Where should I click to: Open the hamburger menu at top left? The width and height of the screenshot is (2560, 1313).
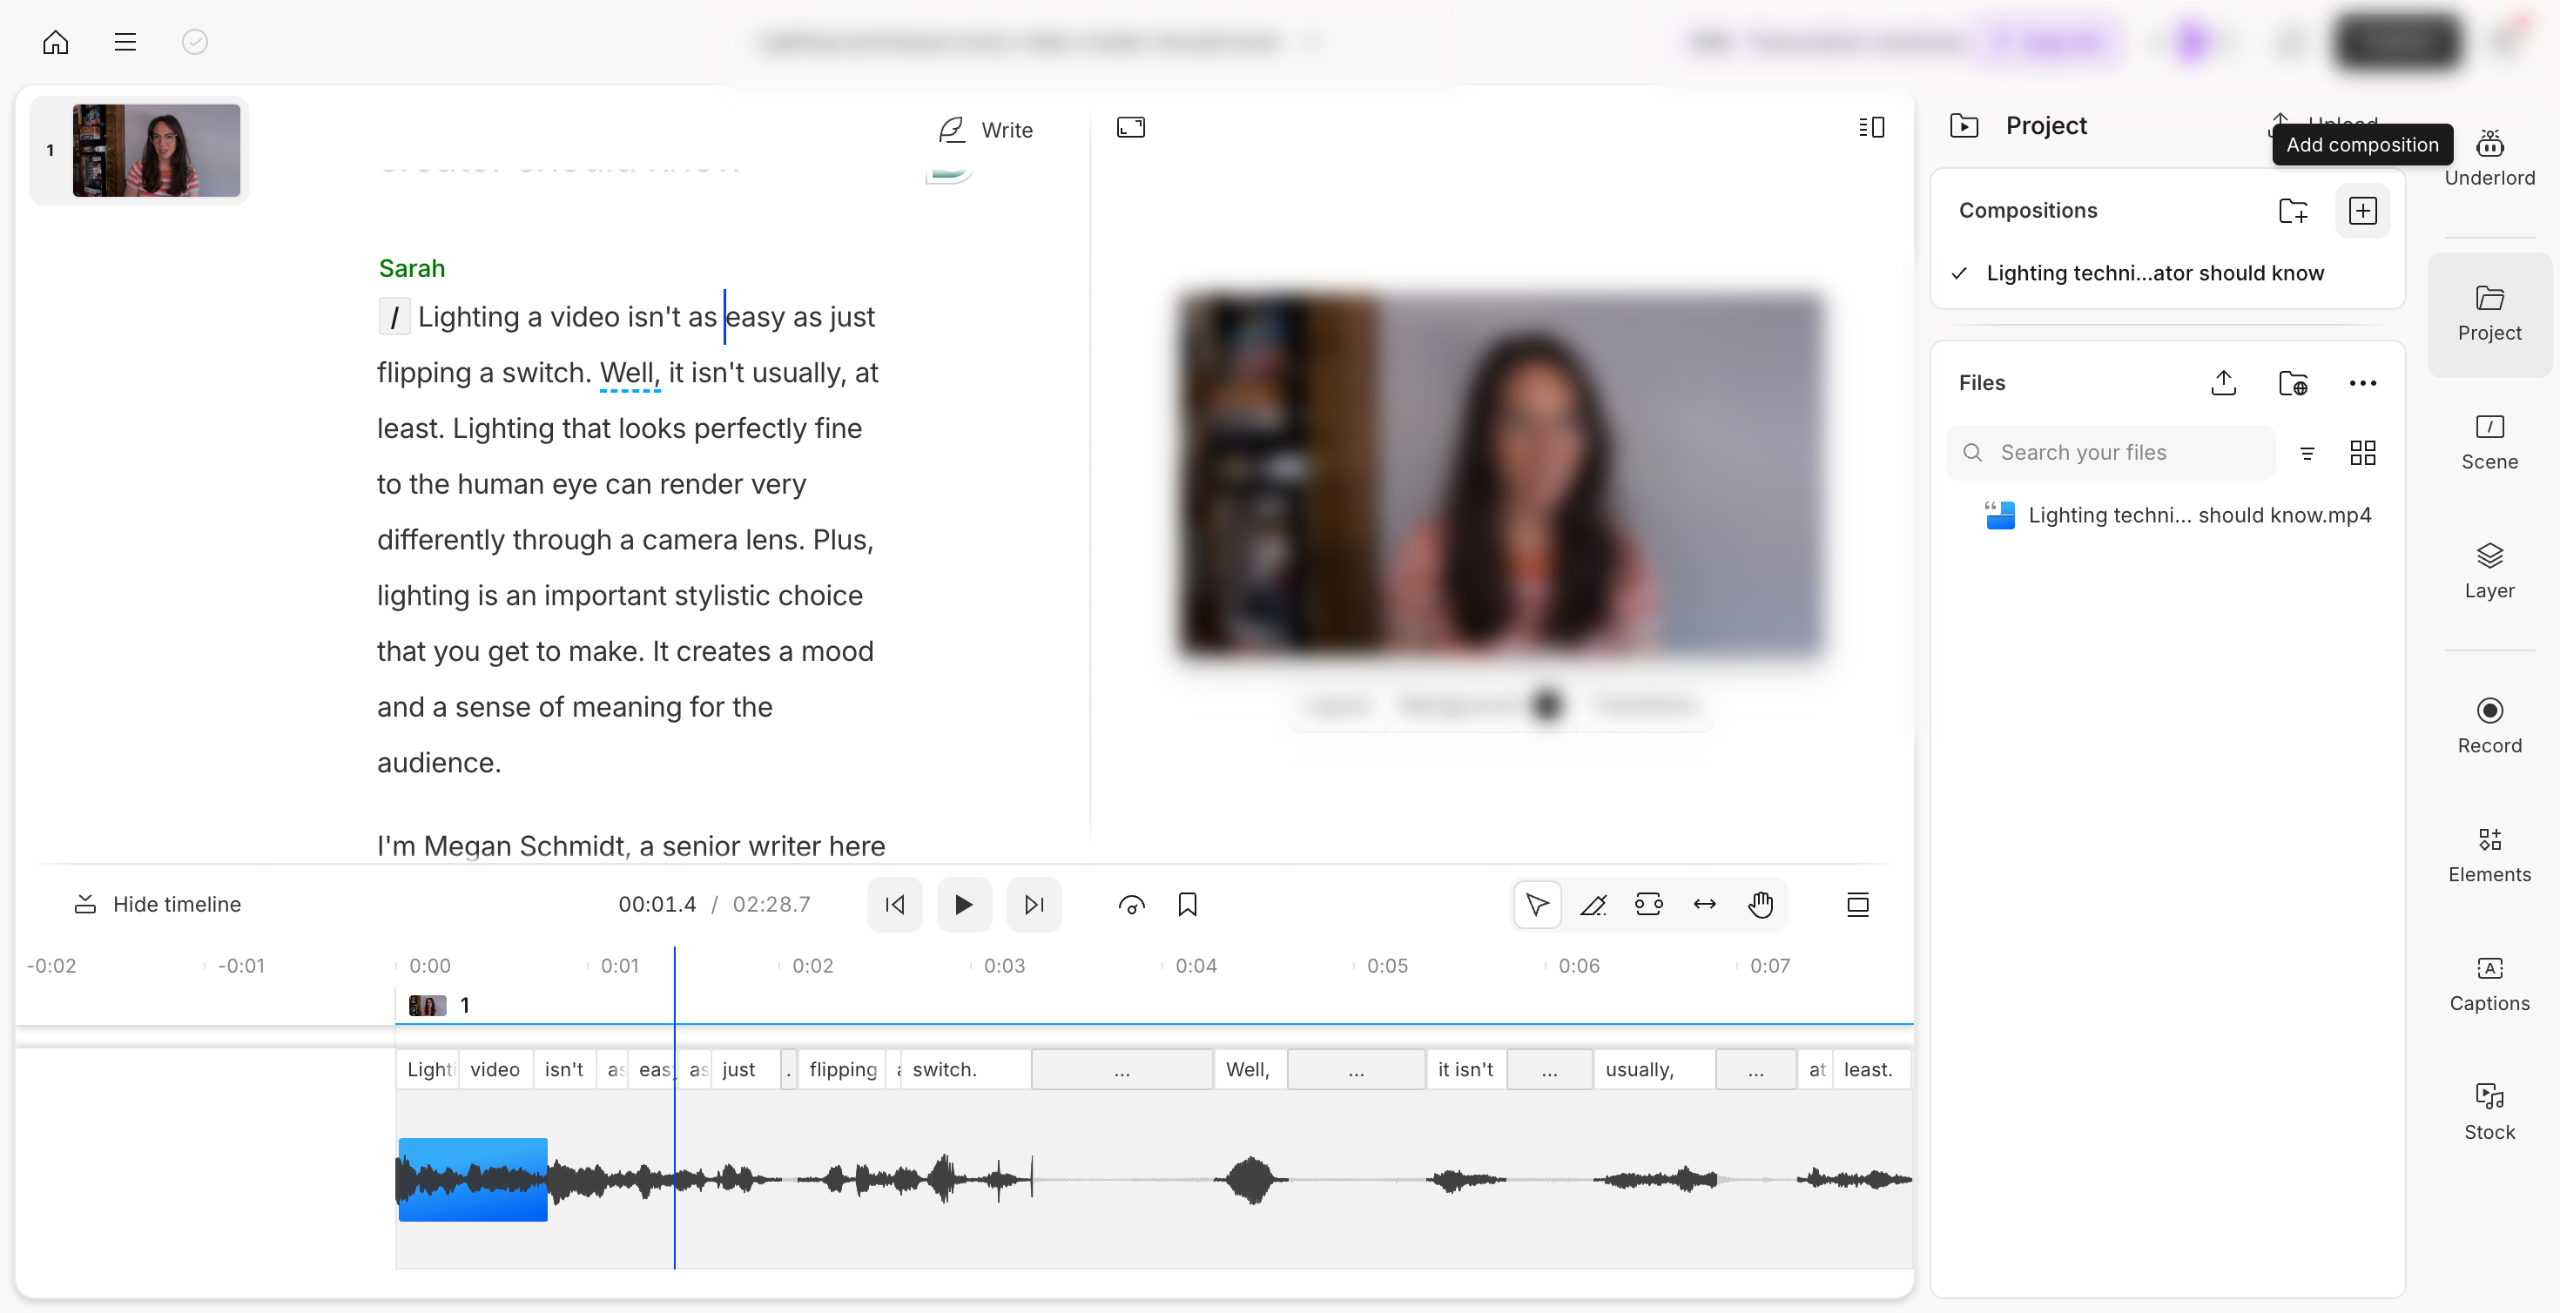(125, 42)
